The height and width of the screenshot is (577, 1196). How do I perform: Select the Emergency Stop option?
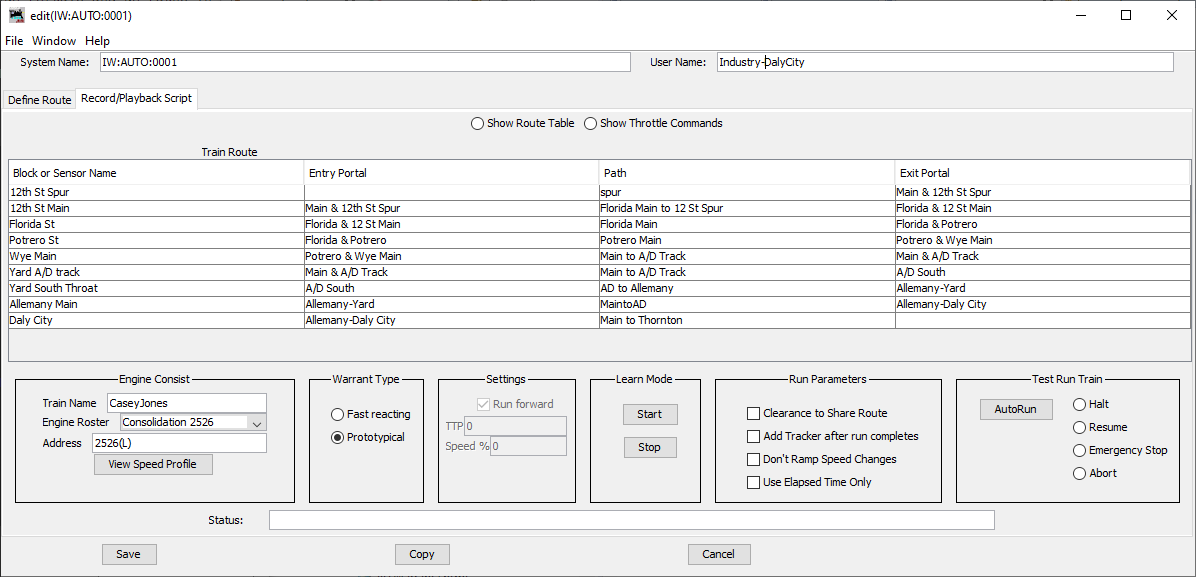1079,450
